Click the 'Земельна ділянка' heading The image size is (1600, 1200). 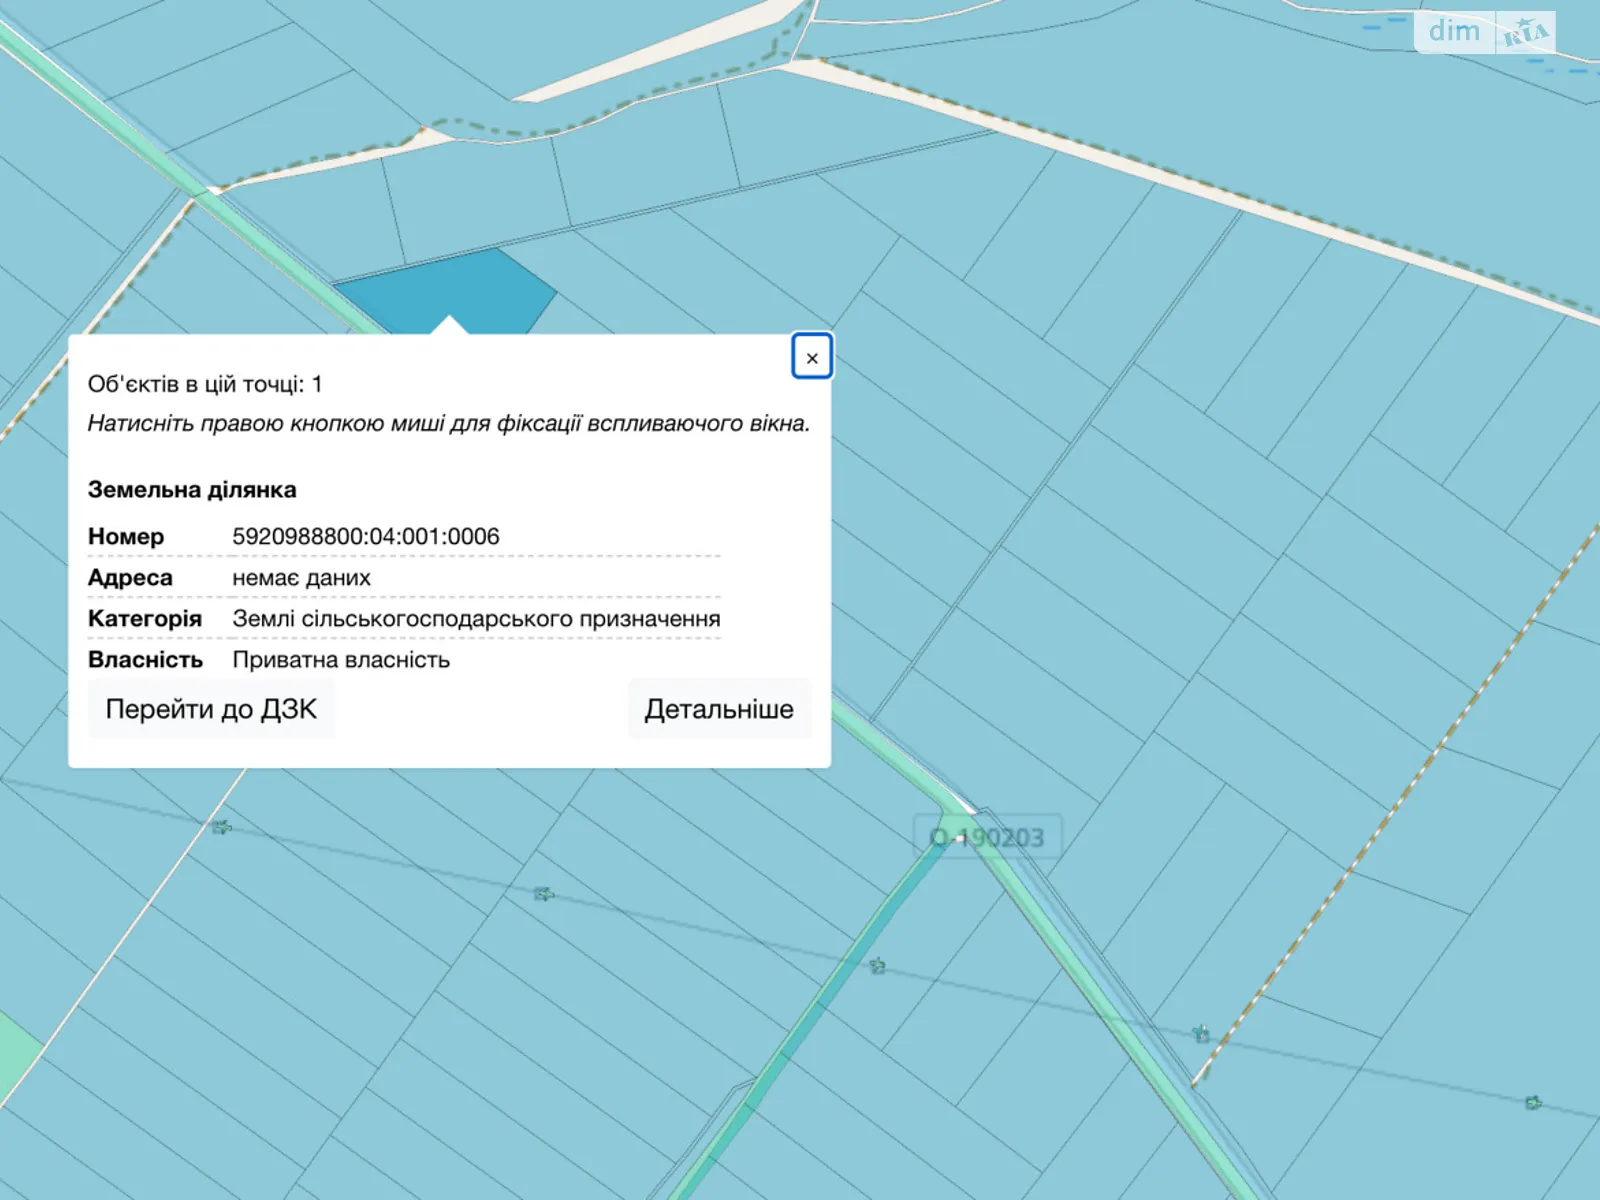[192, 490]
